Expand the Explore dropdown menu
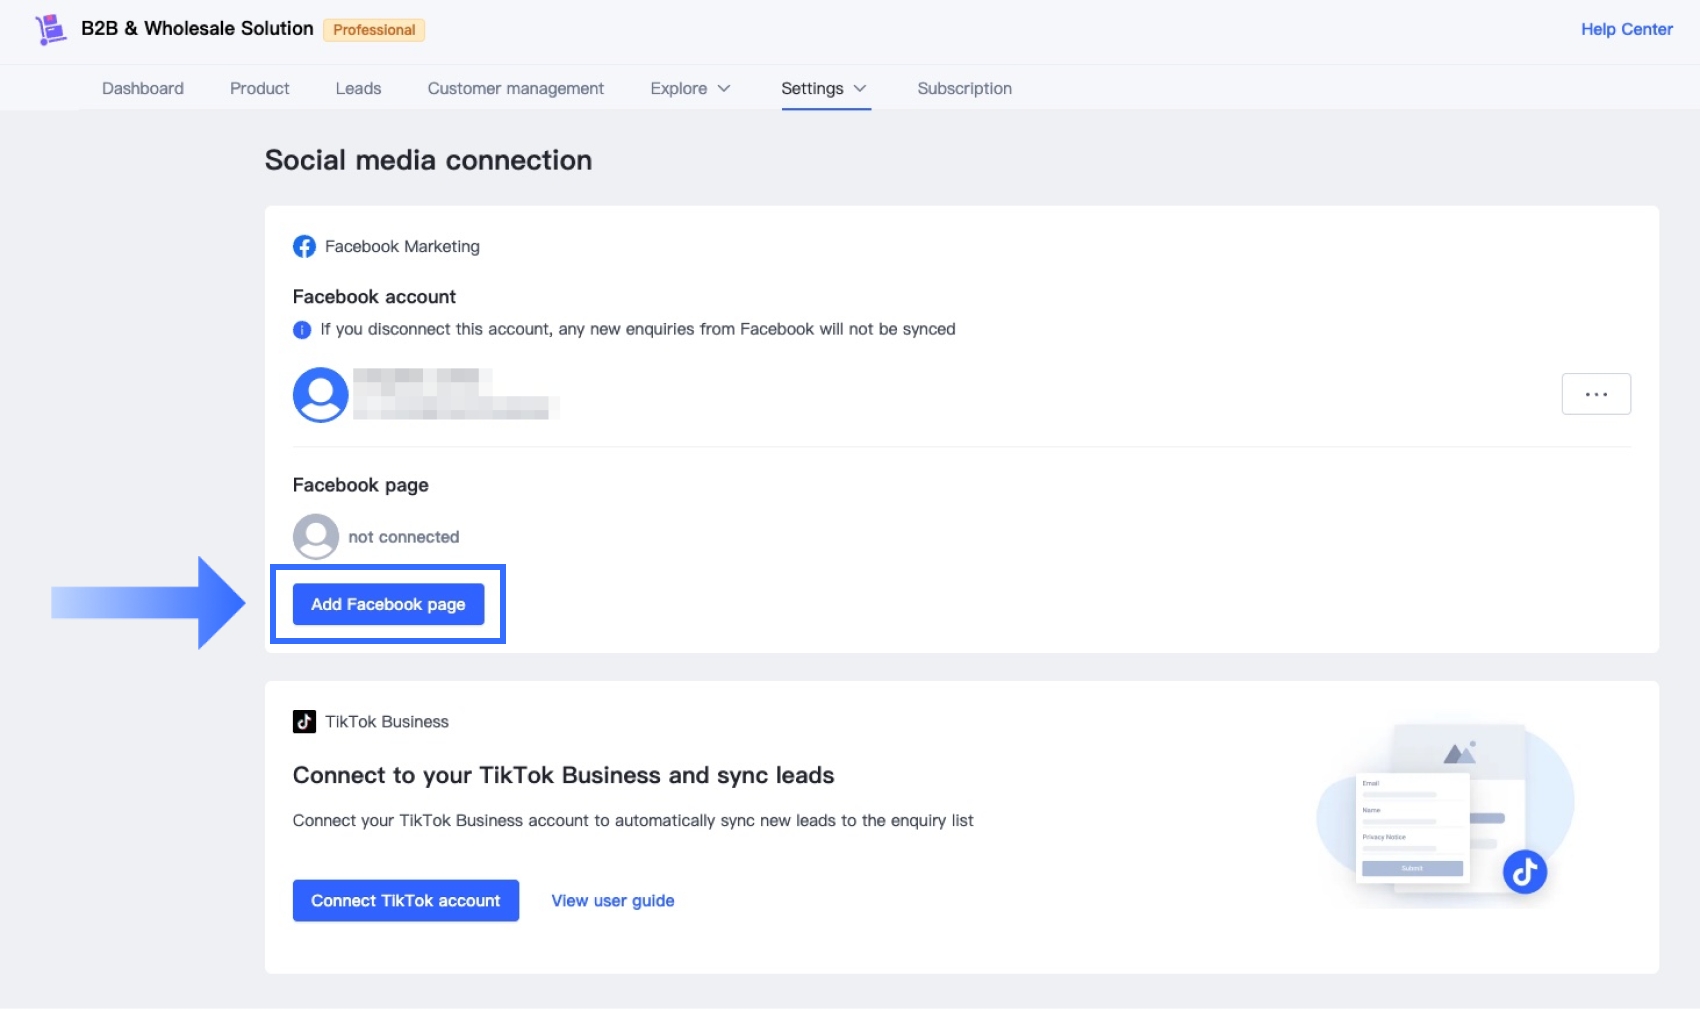Image resolution: width=1700 pixels, height=1009 pixels. point(690,89)
